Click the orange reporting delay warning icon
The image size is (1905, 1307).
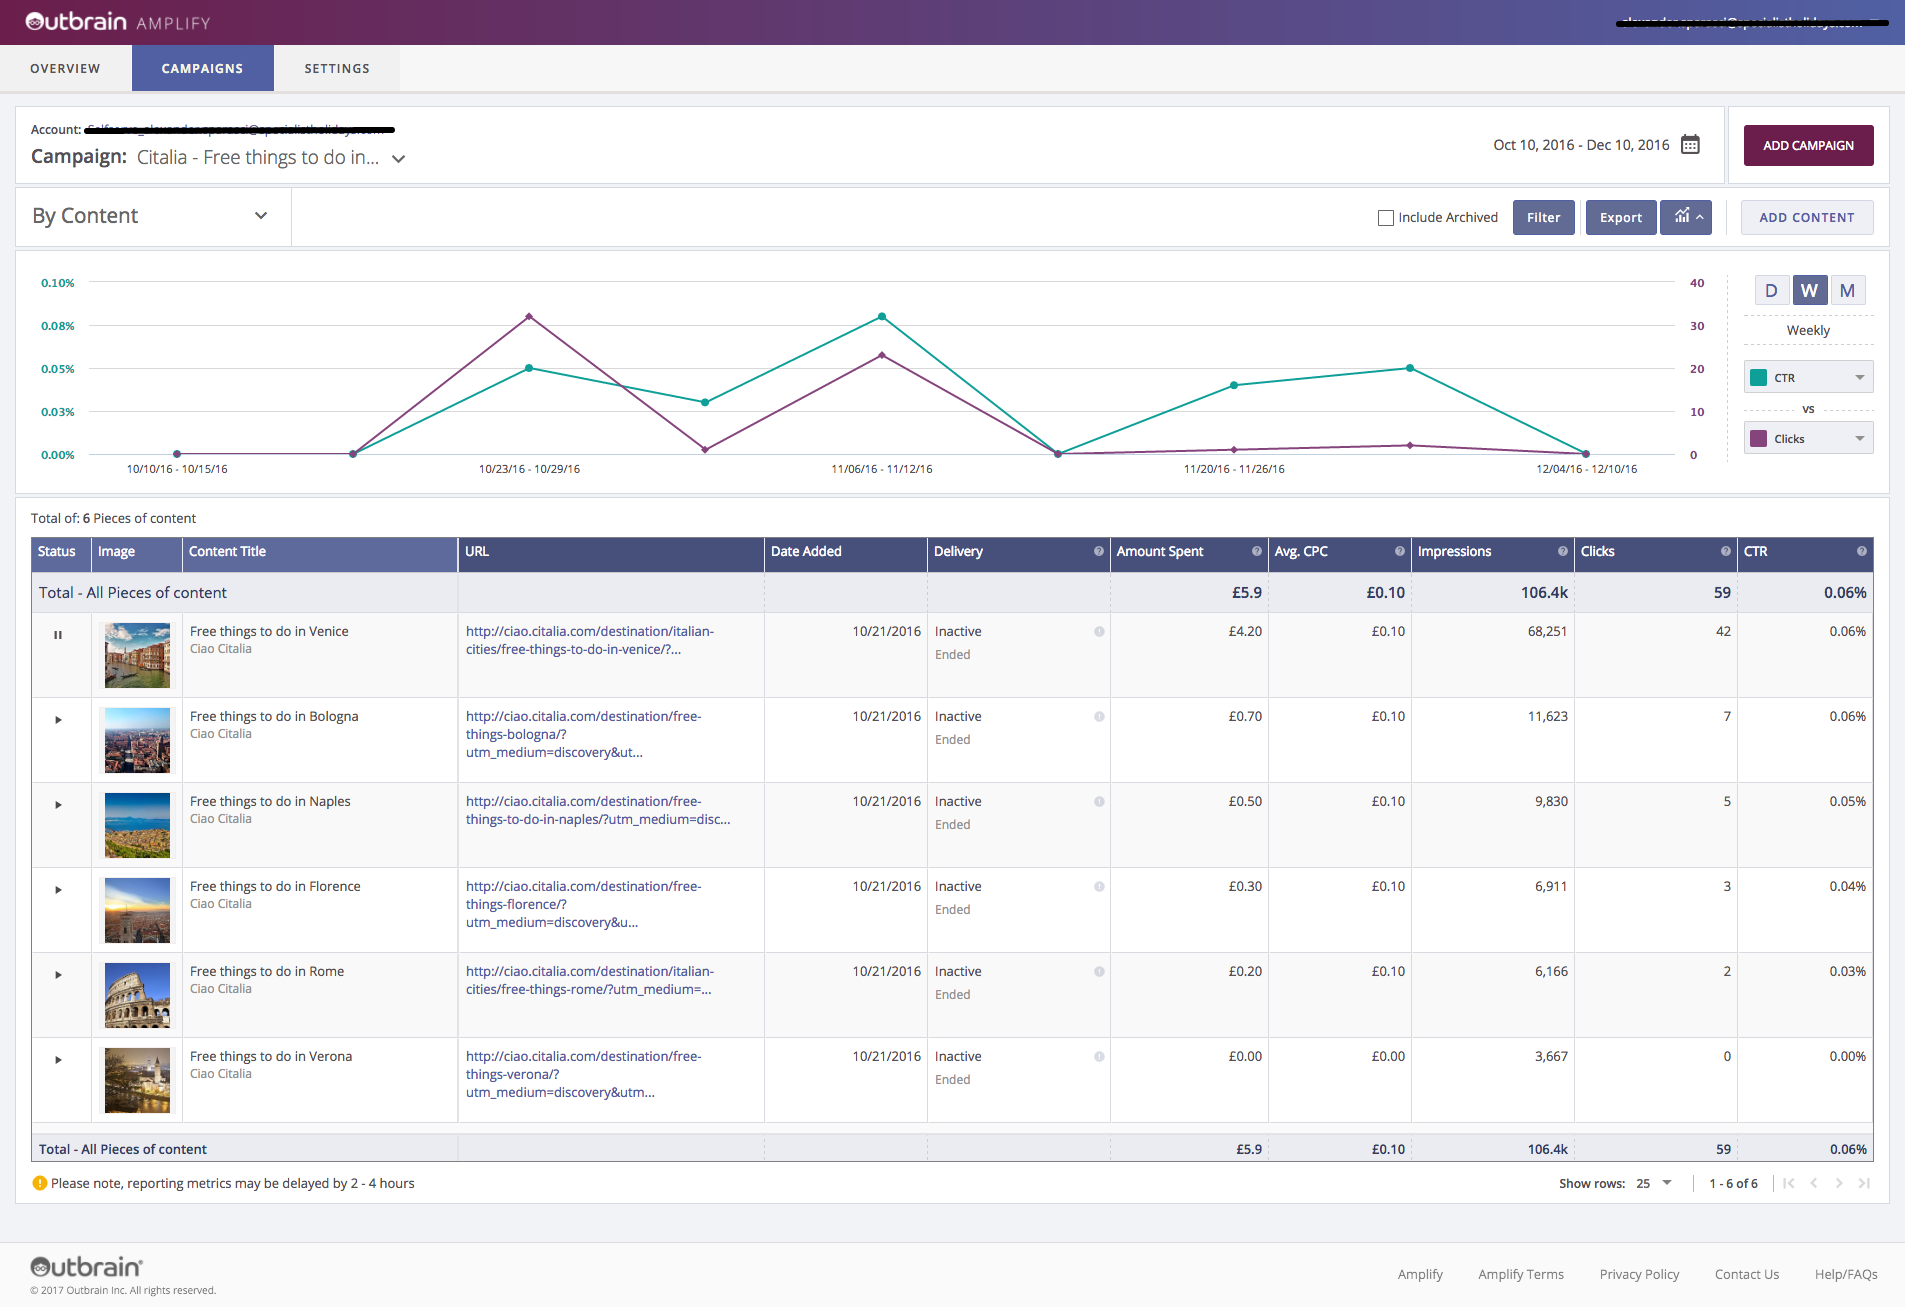pos(40,1183)
